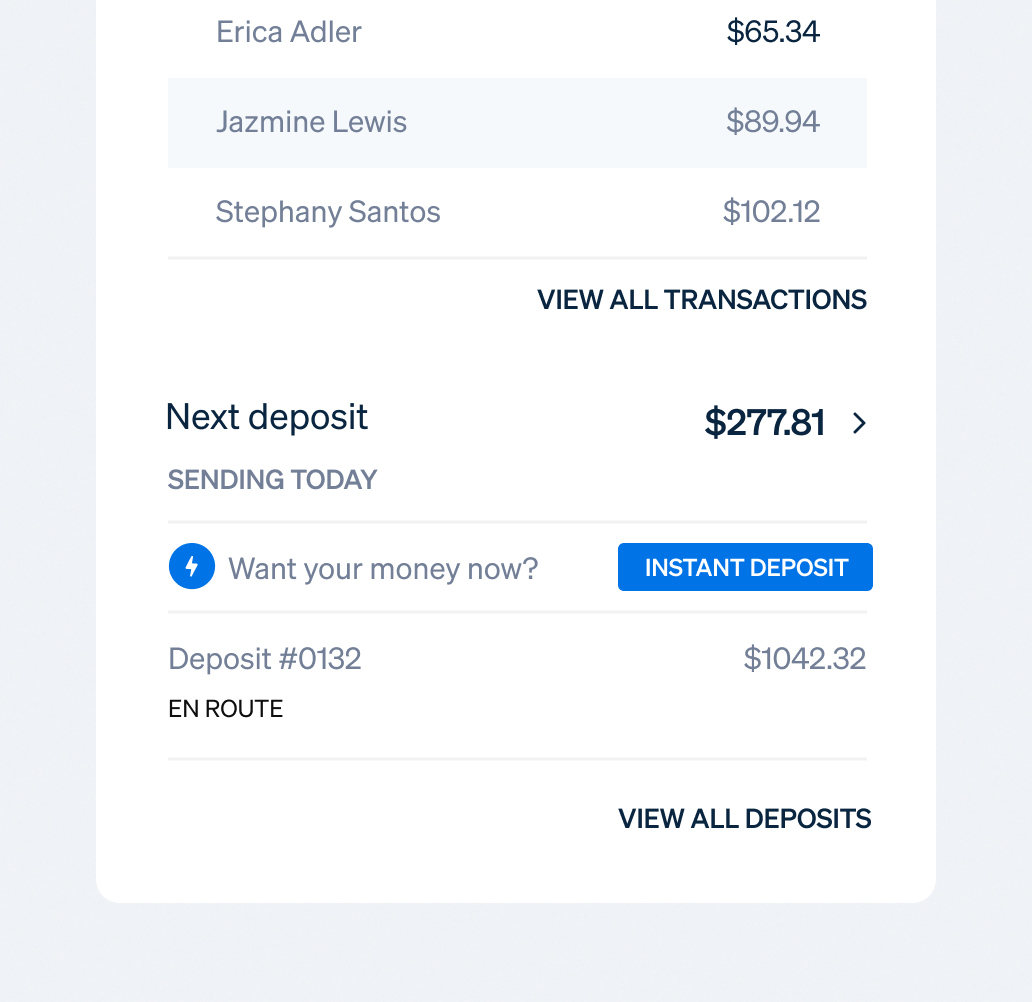
Task: Select the Stephany Santos transaction name
Action: 328,212
